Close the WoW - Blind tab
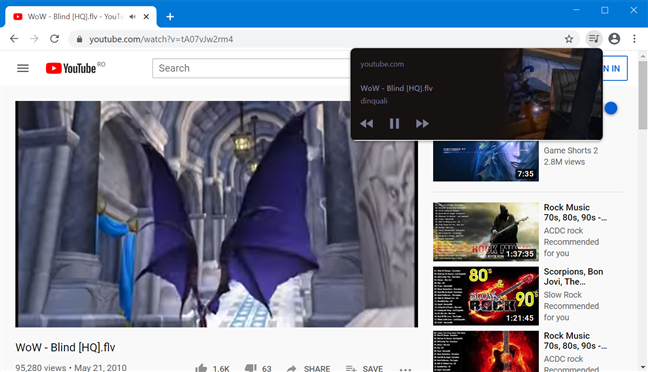Screen dimensions: 648x372 146,17
